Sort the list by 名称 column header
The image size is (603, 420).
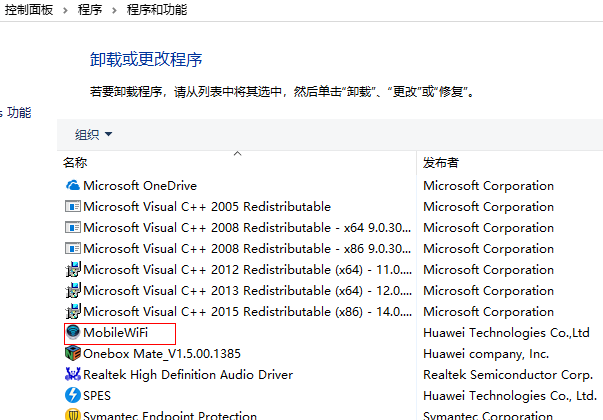[75, 163]
